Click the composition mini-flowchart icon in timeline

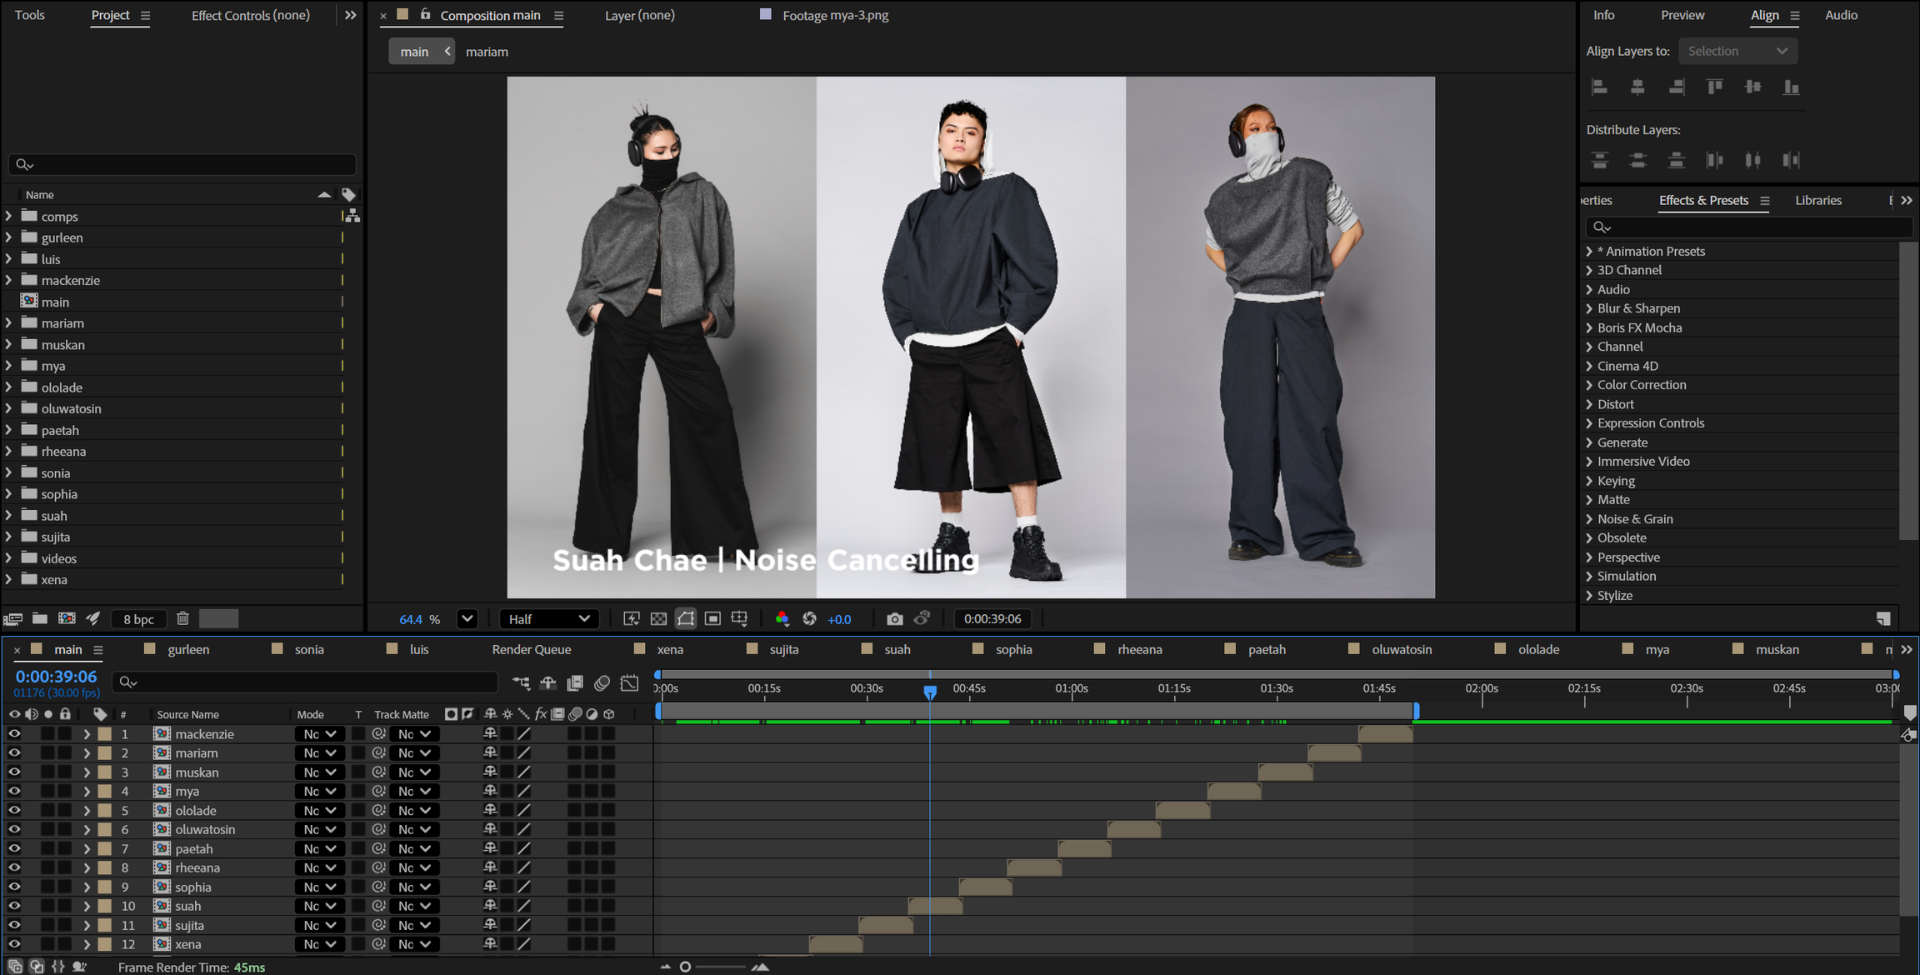tap(521, 683)
